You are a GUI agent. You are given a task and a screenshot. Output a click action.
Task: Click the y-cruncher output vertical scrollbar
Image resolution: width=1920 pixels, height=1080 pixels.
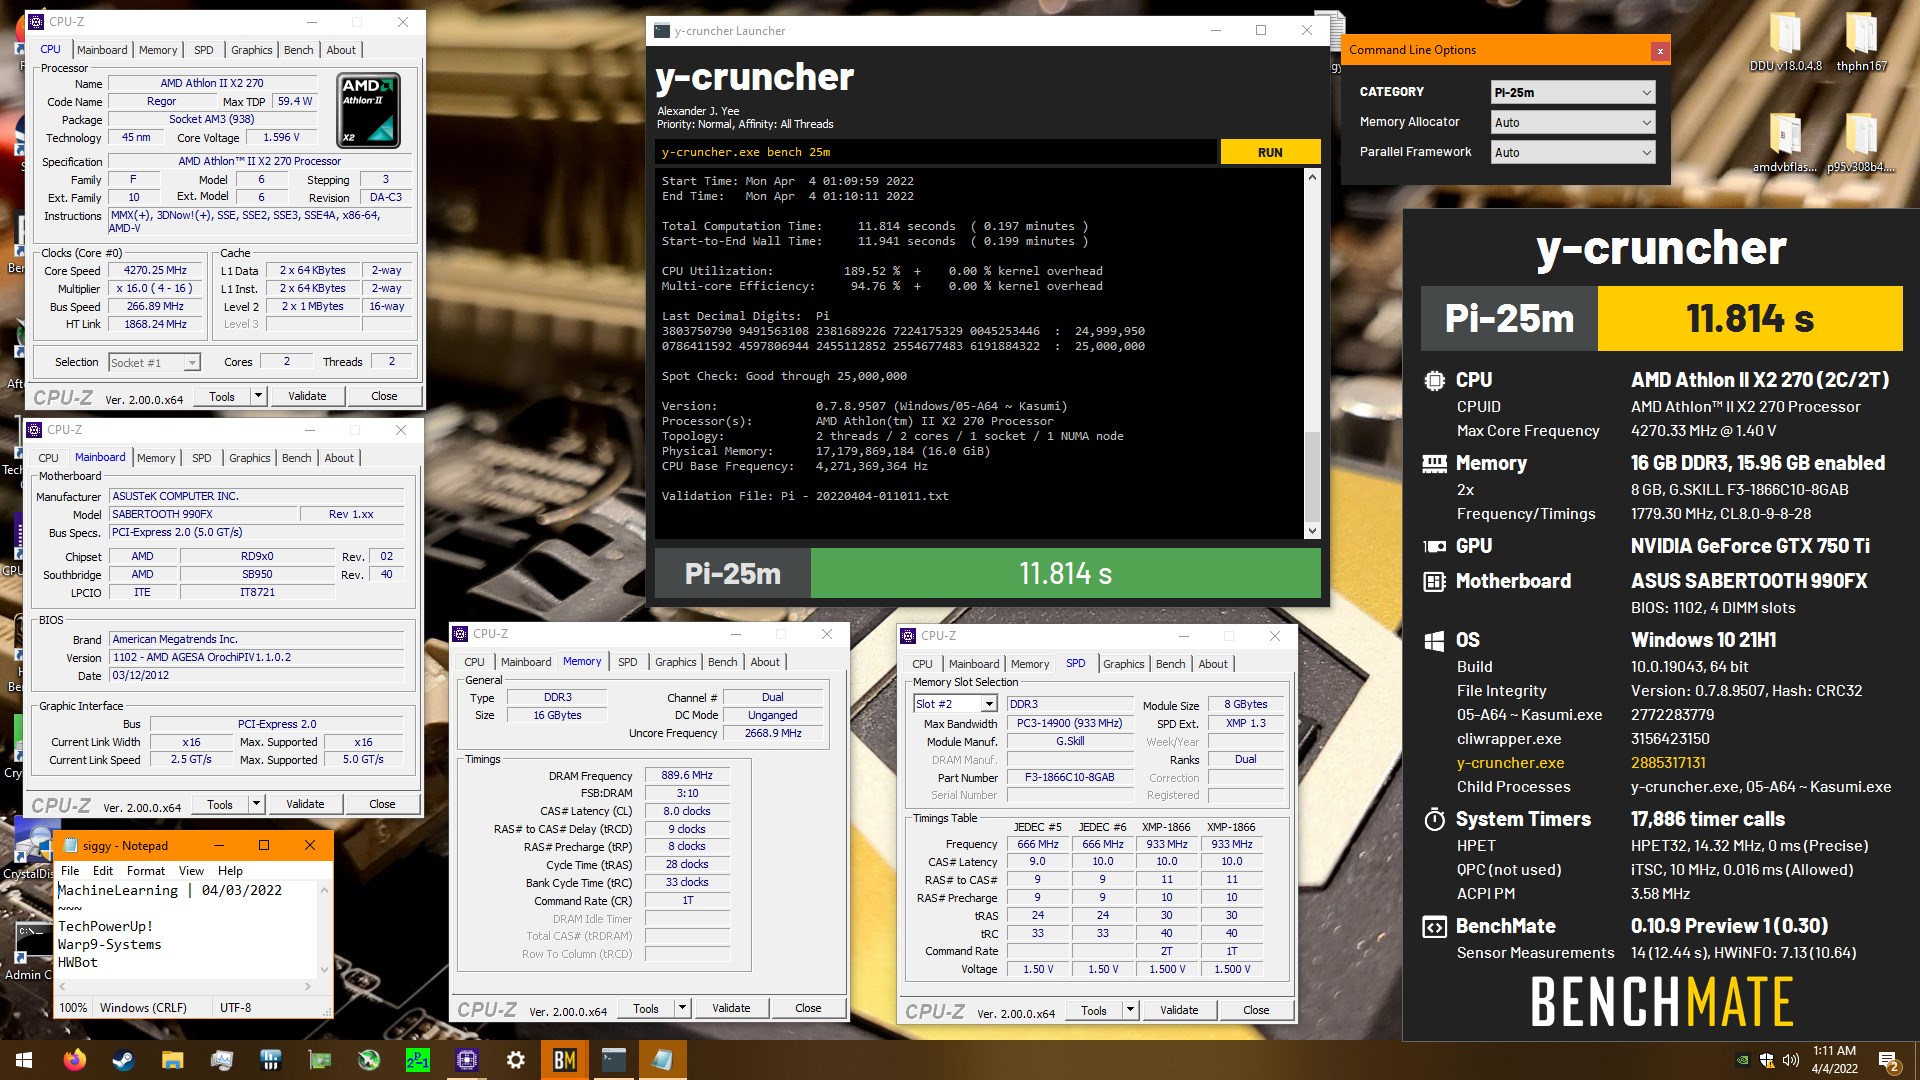click(1312, 354)
